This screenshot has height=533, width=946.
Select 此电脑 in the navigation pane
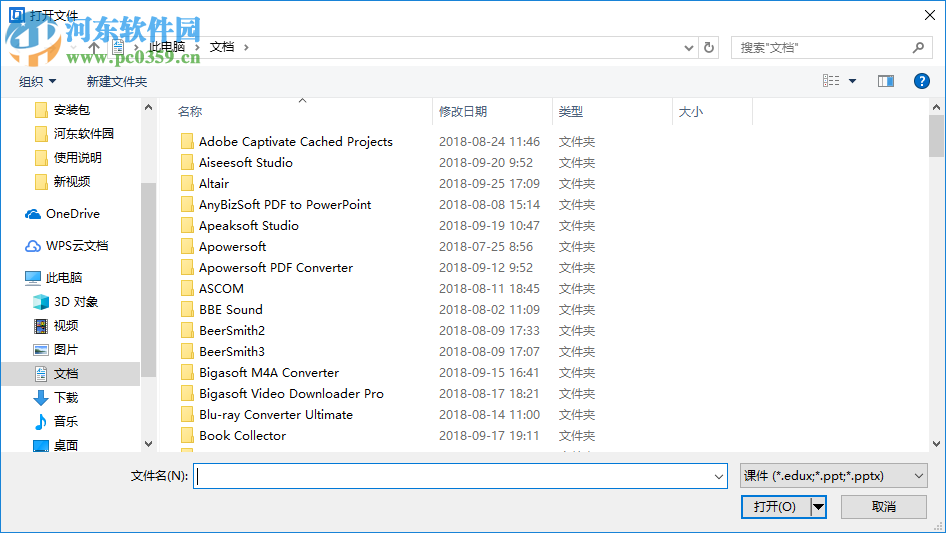tap(54, 278)
